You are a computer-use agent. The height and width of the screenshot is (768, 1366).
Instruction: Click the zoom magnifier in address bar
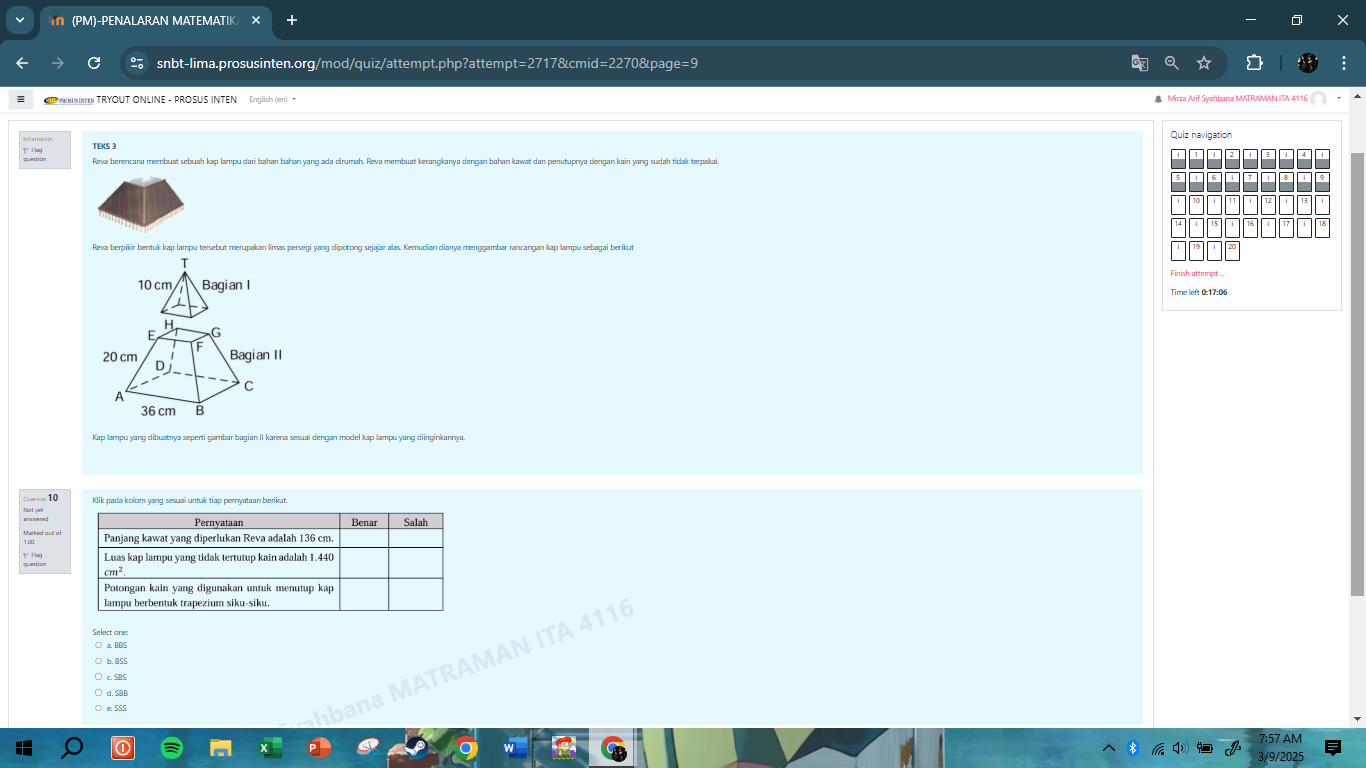(x=1171, y=63)
